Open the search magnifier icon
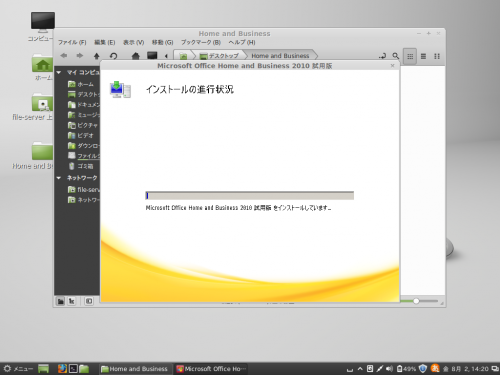The height and width of the screenshot is (375, 500). [x=395, y=56]
